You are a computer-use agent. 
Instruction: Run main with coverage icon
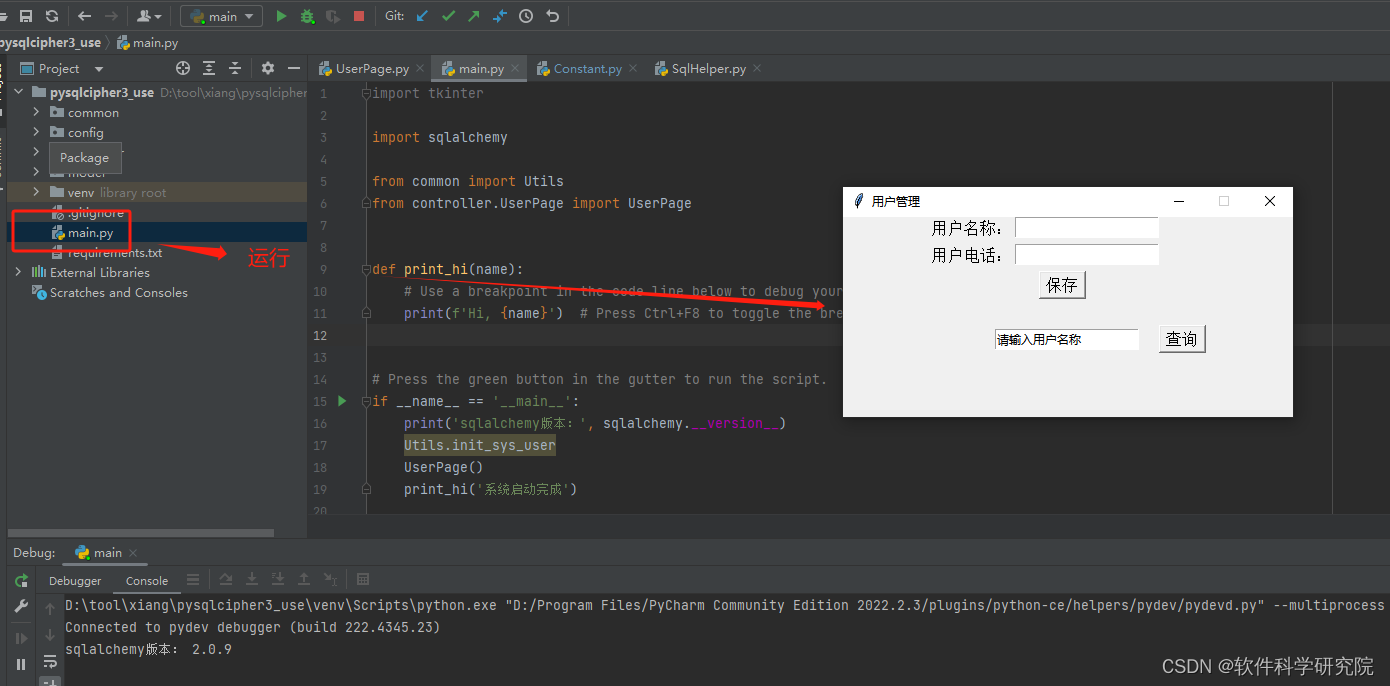[333, 16]
